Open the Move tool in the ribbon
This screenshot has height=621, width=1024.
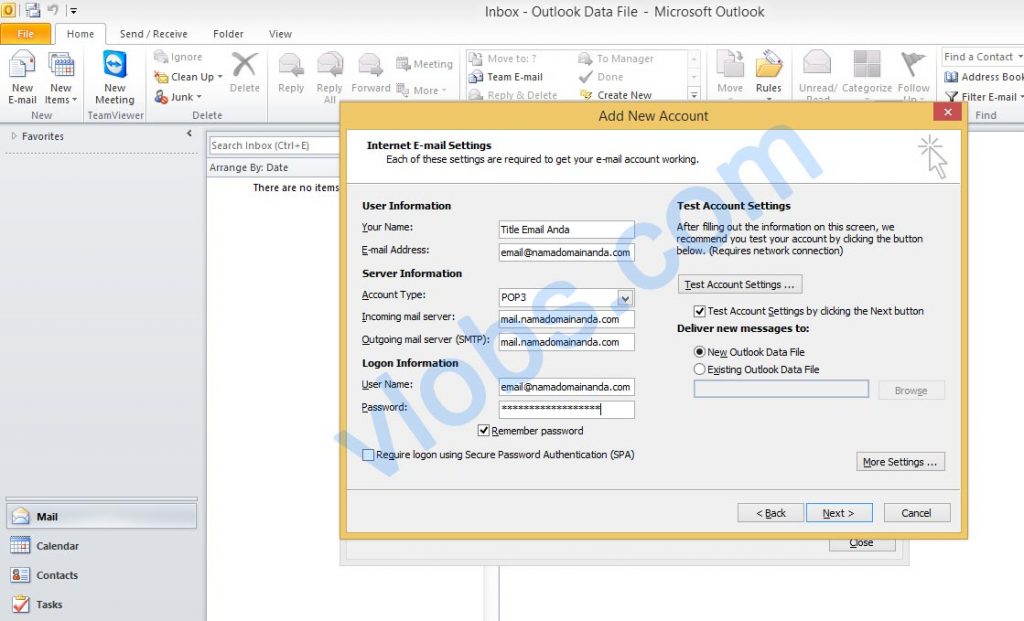tap(729, 76)
